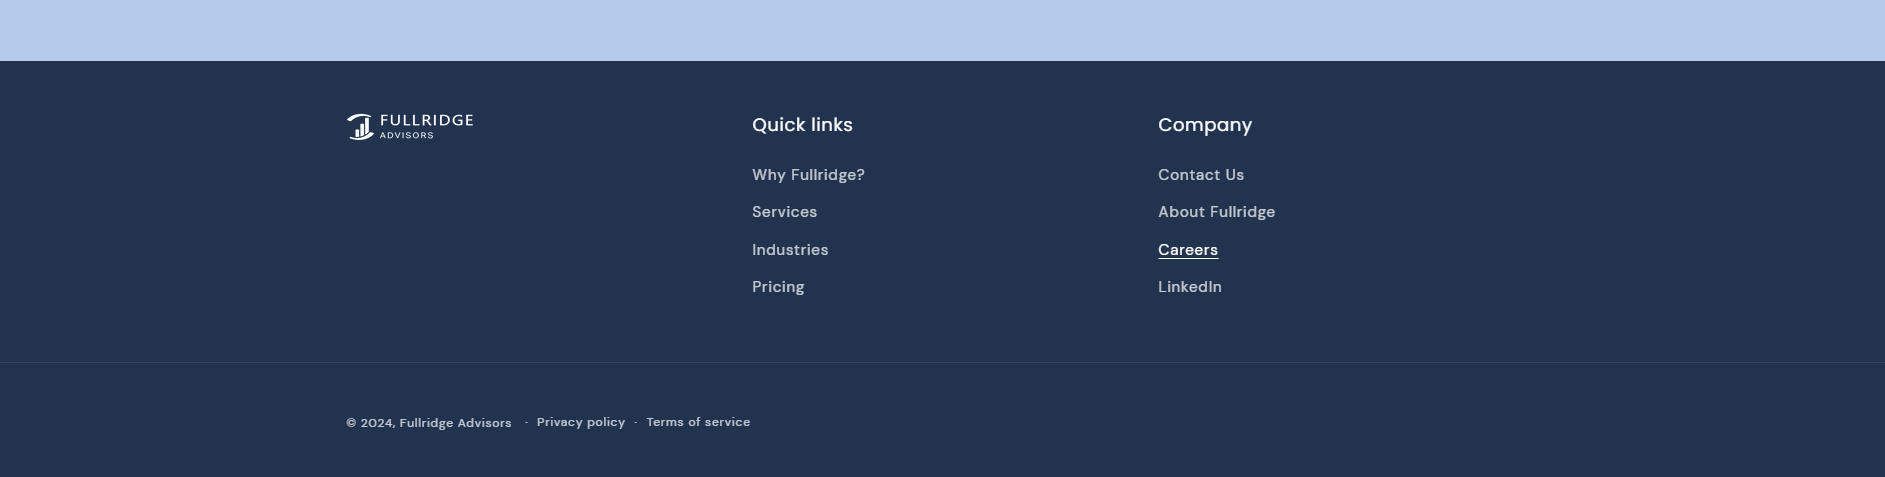Click the ADVISORS subtext under the logo
The width and height of the screenshot is (1885, 477).
coord(406,136)
